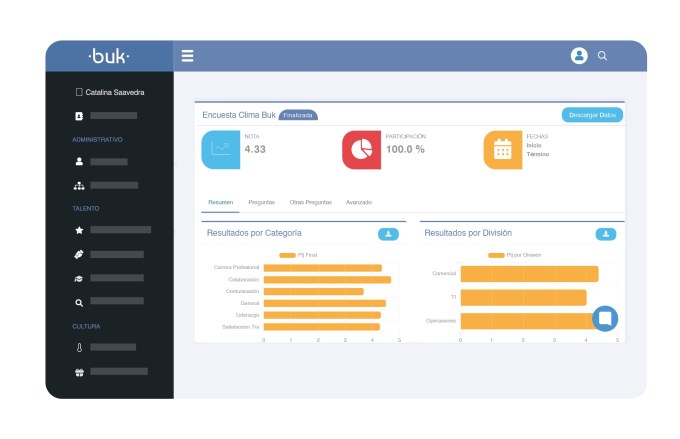The height and width of the screenshot is (439, 680).
Task: Select the Avanzado tab
Action: coord(359,202)
